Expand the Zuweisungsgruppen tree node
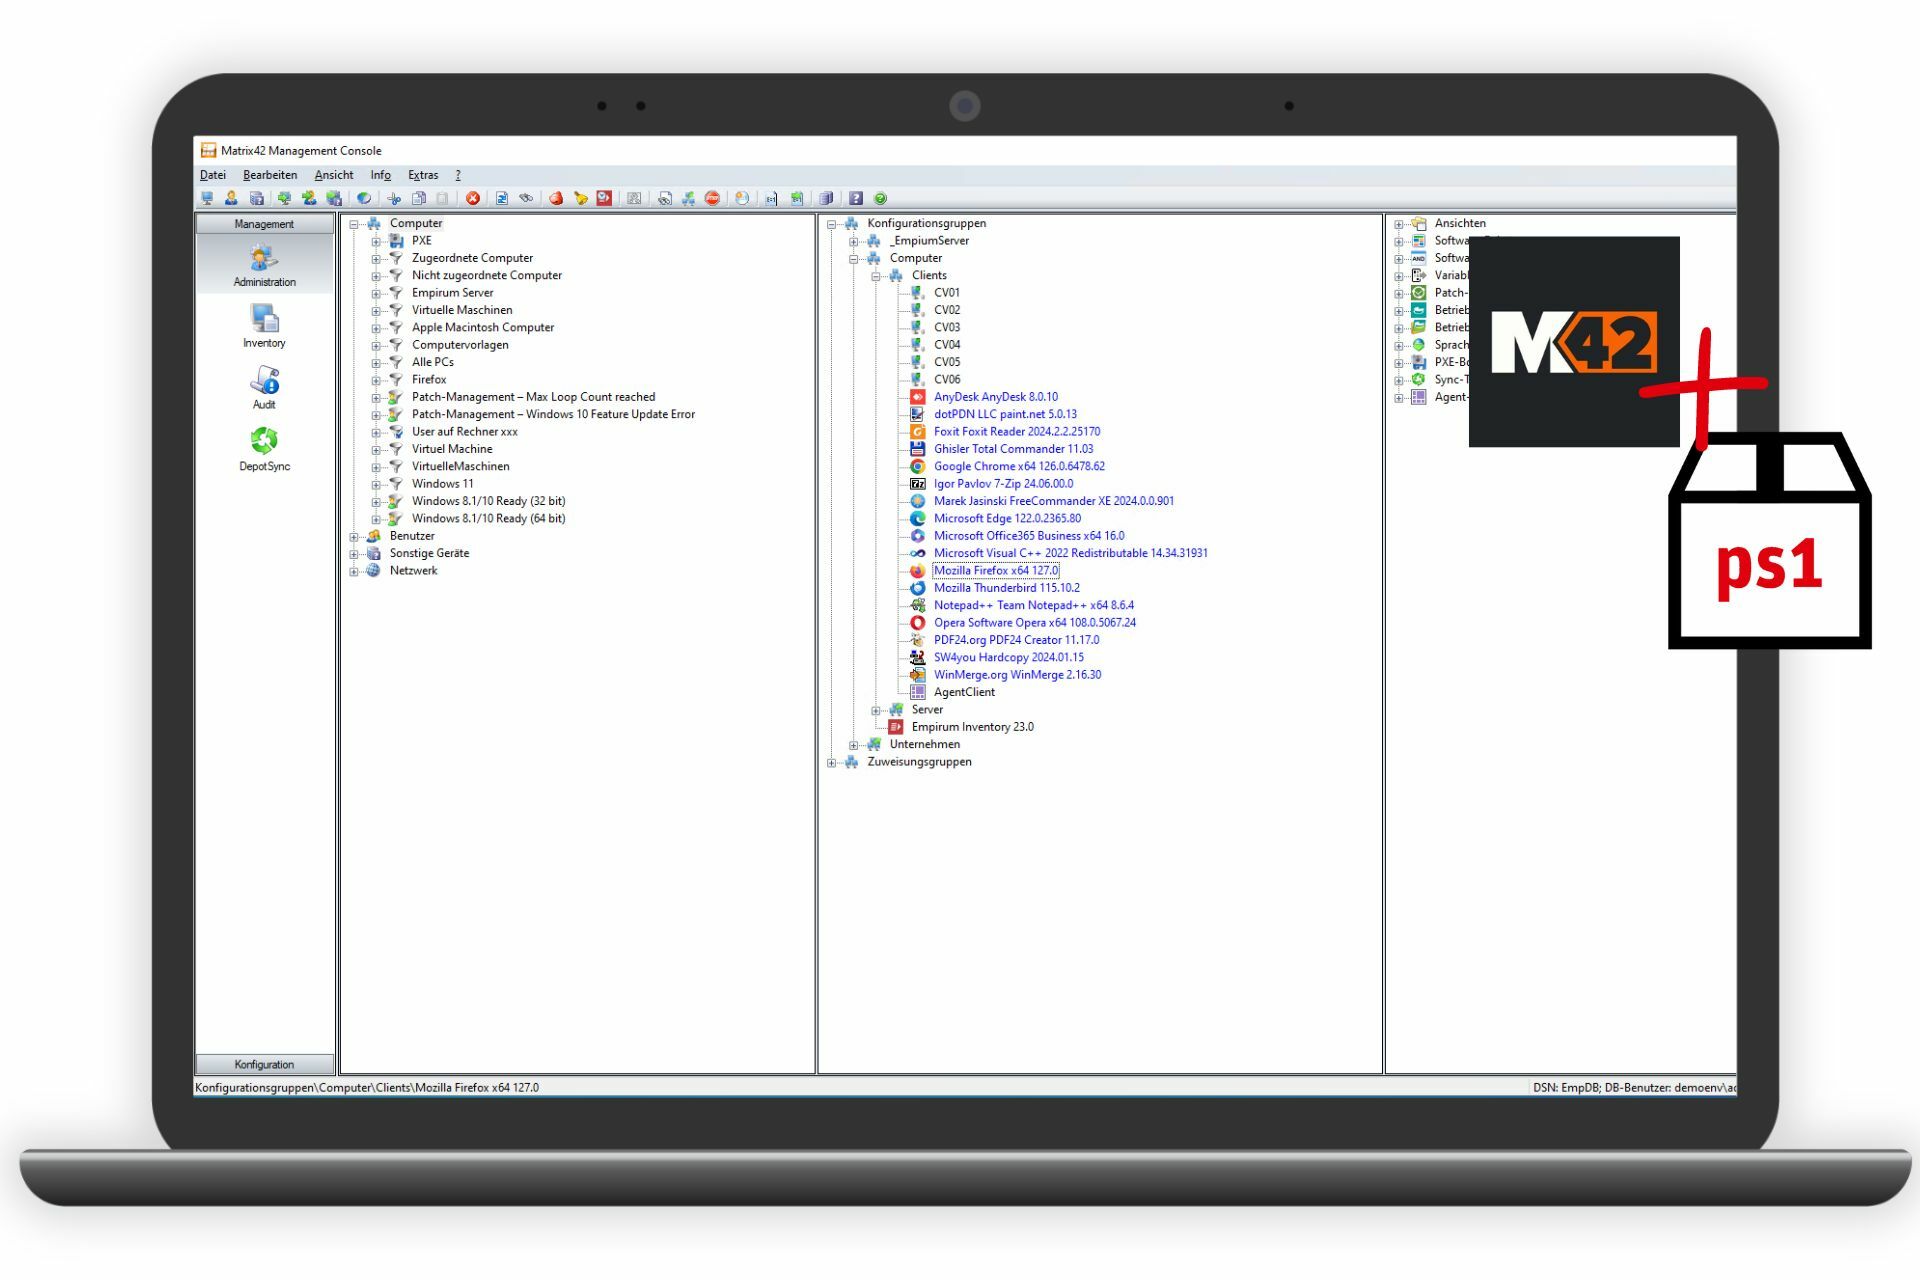Viewport: 1920px width, 1280px height. (831, 762)
